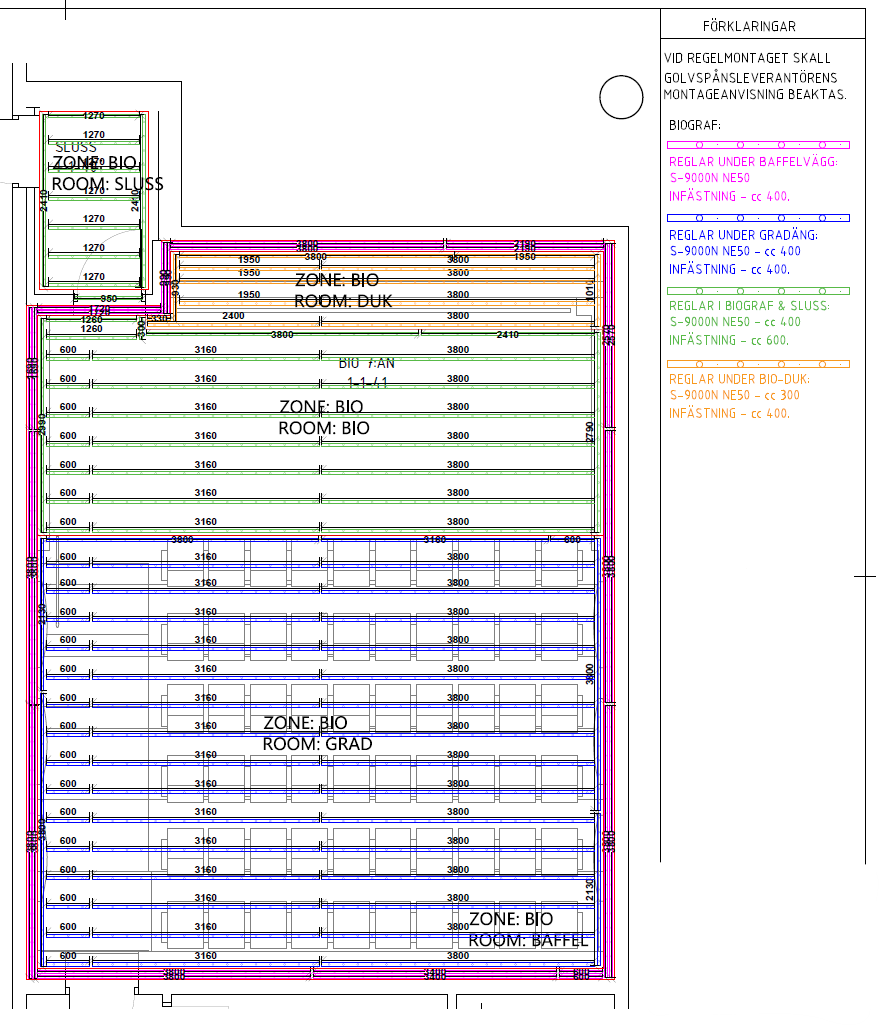The height and width of the screenshot is (1025, 879).
Task: Pick the magenta line sample in the legend
Action: click(x=758, y=145)
